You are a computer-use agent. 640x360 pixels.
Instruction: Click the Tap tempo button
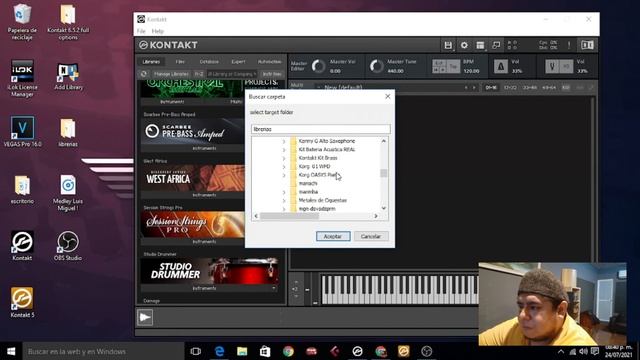[x=453, y=66]
